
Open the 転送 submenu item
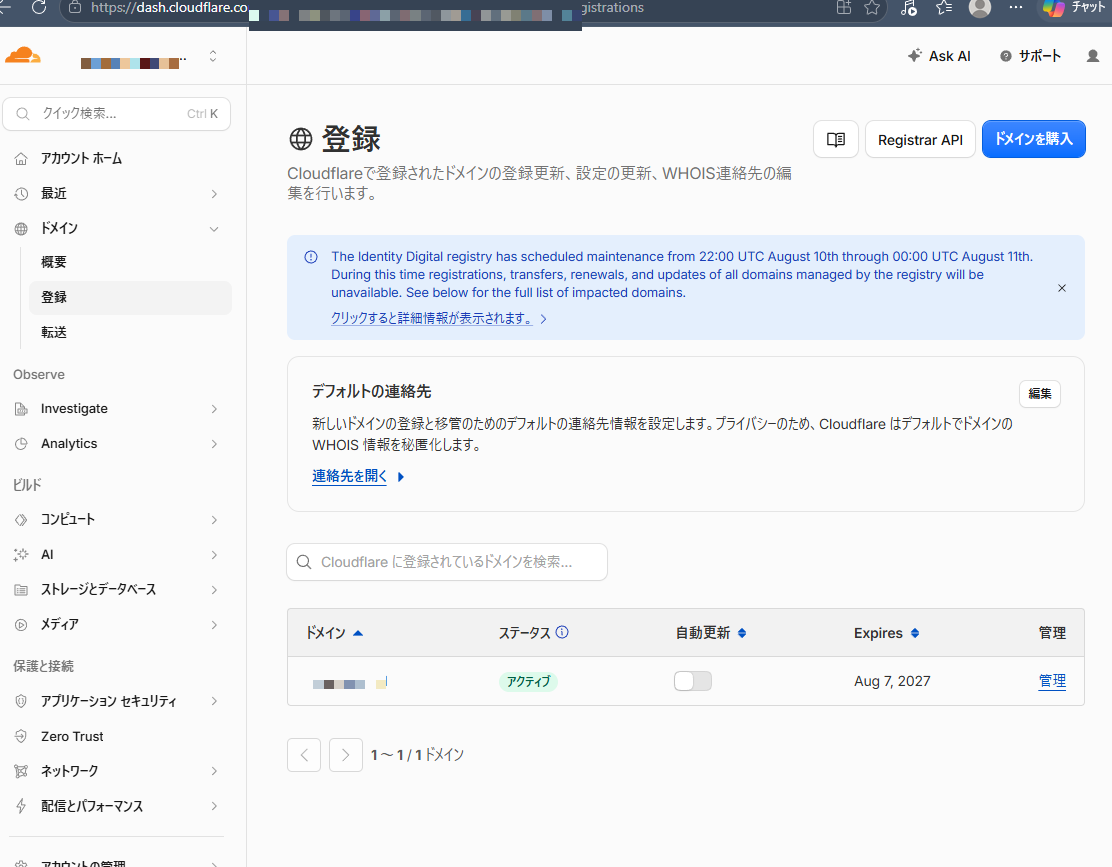54,332
